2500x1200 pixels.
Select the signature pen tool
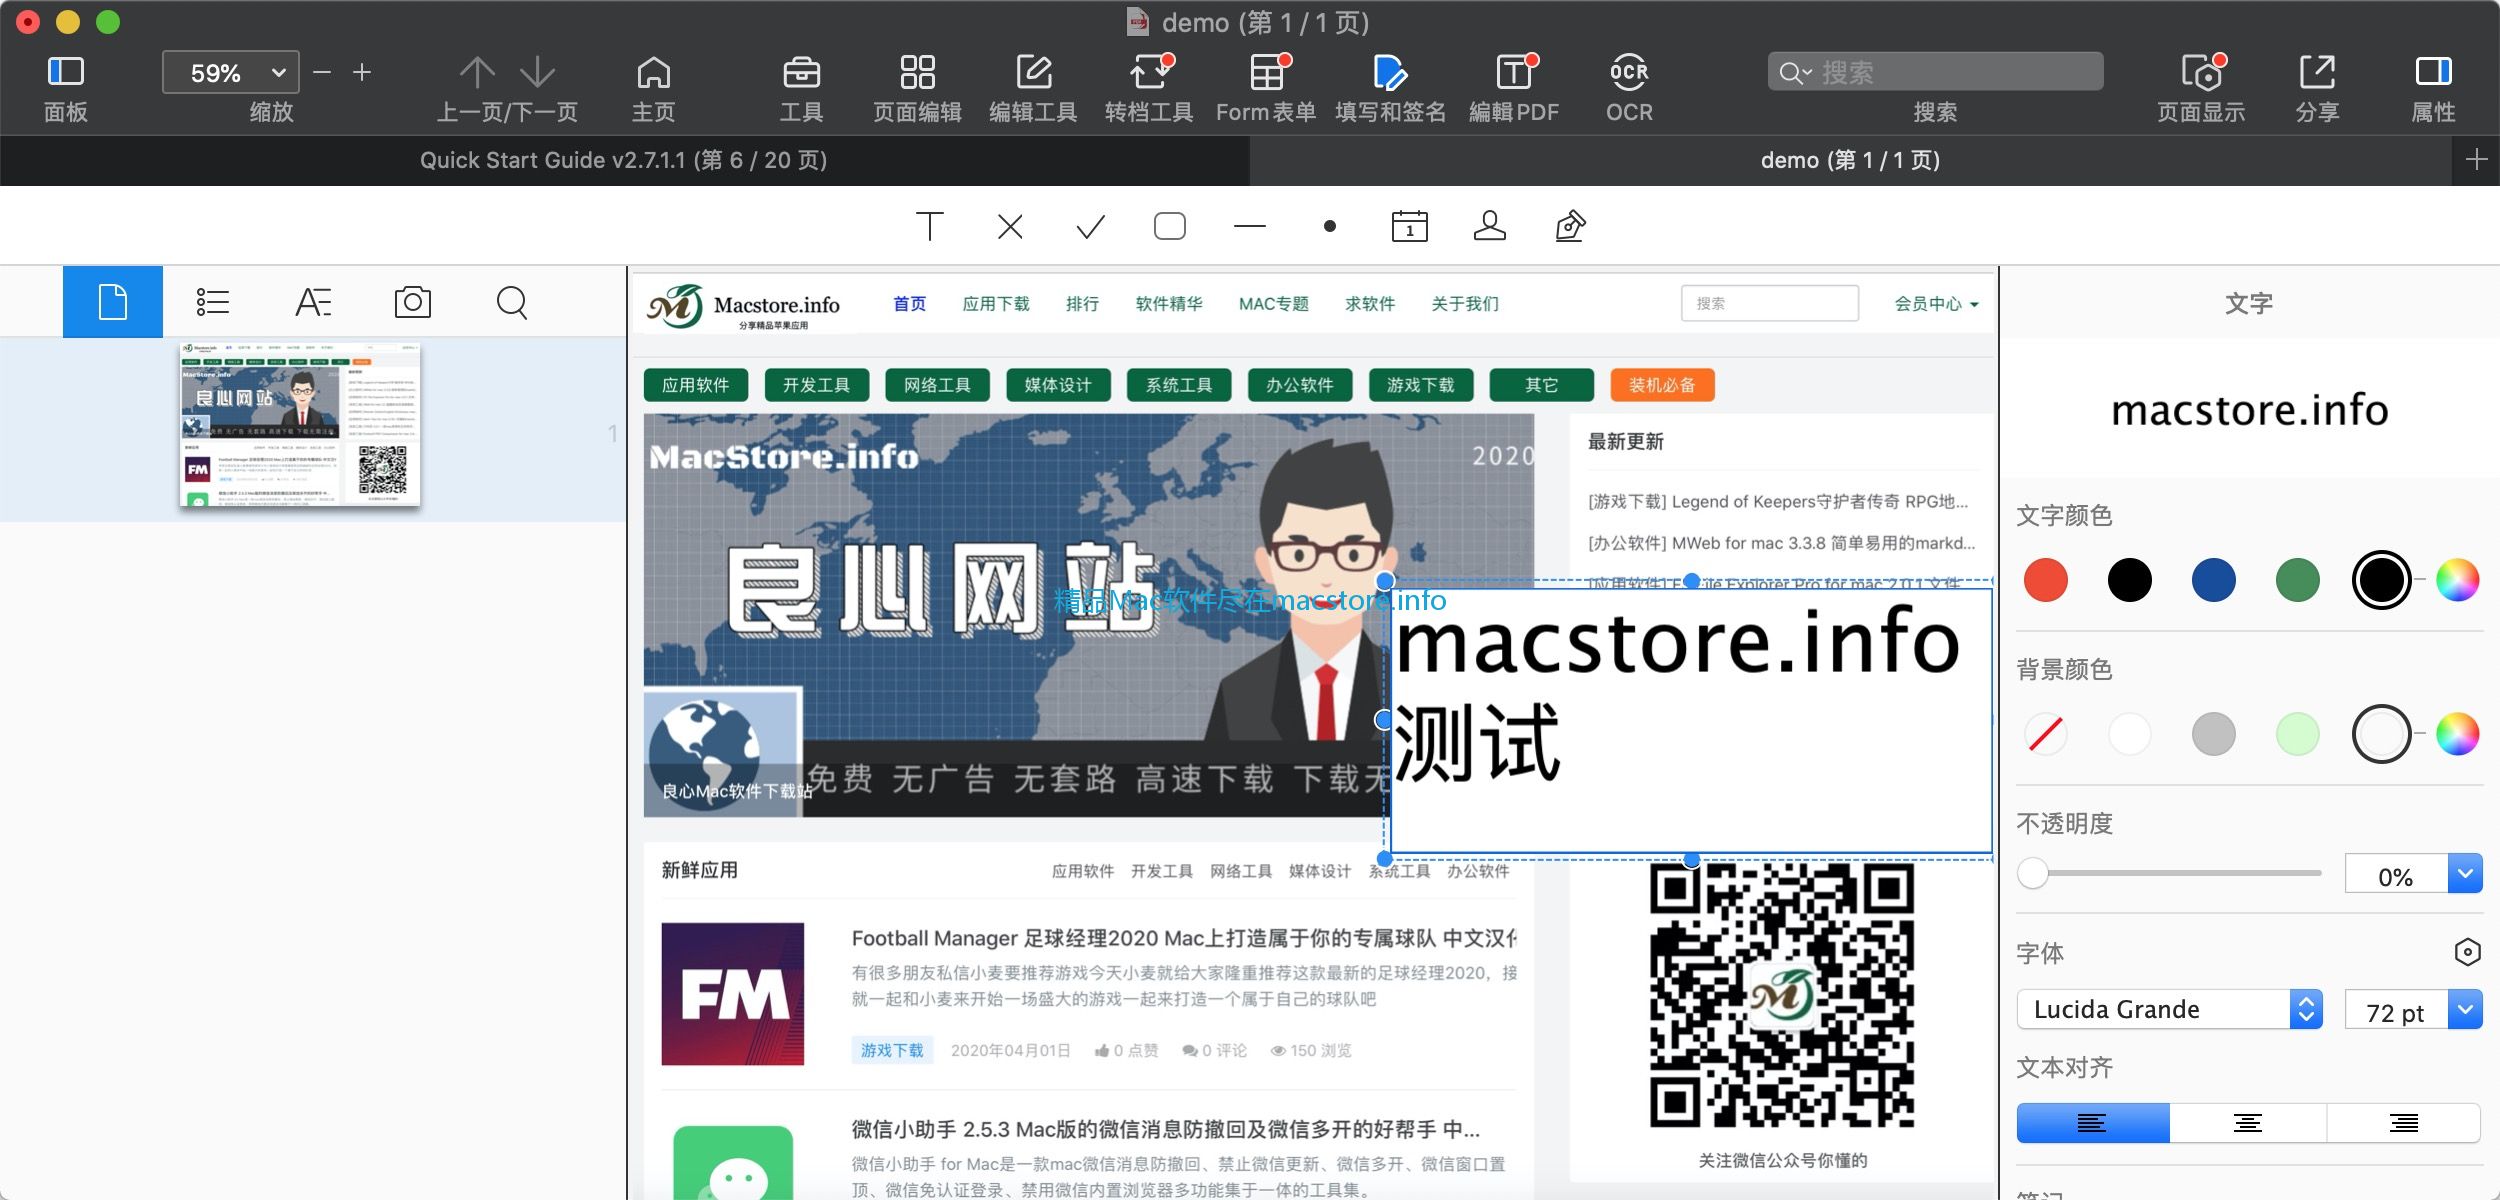1570,226
